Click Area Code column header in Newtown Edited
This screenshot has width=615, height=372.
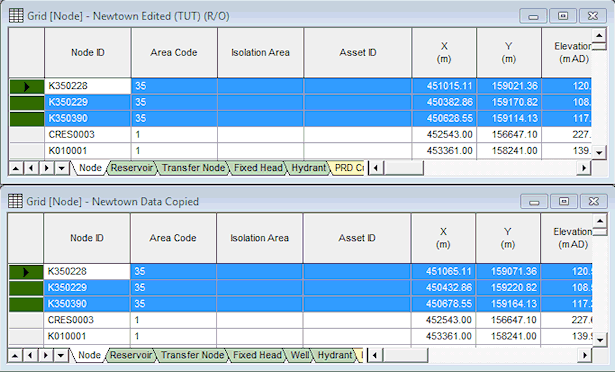(174, 53)
